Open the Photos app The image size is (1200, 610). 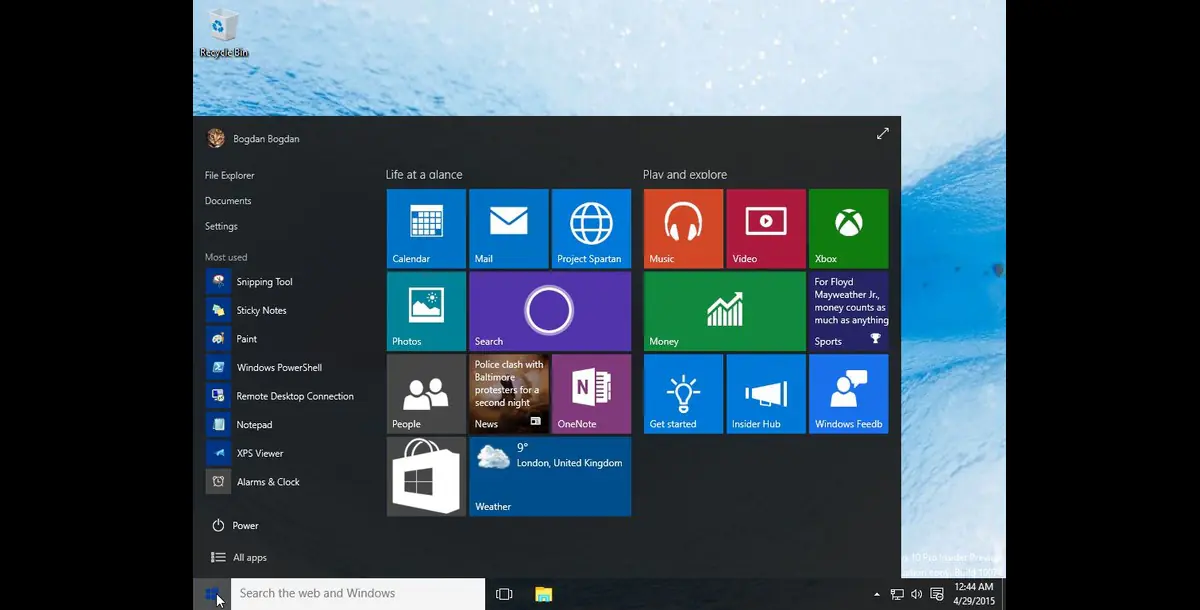[x=426, y=311]
